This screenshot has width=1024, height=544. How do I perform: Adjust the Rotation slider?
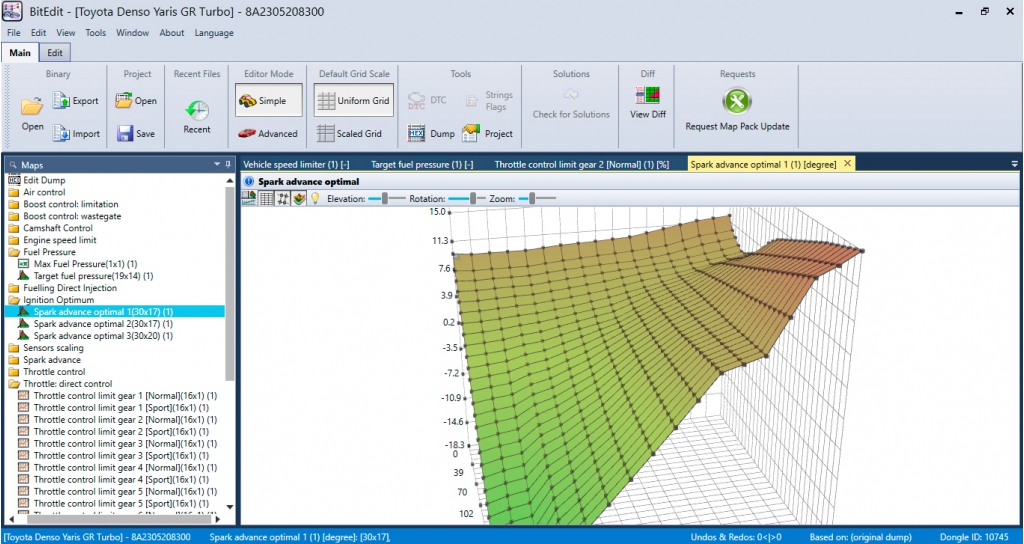tap(467, 198)
